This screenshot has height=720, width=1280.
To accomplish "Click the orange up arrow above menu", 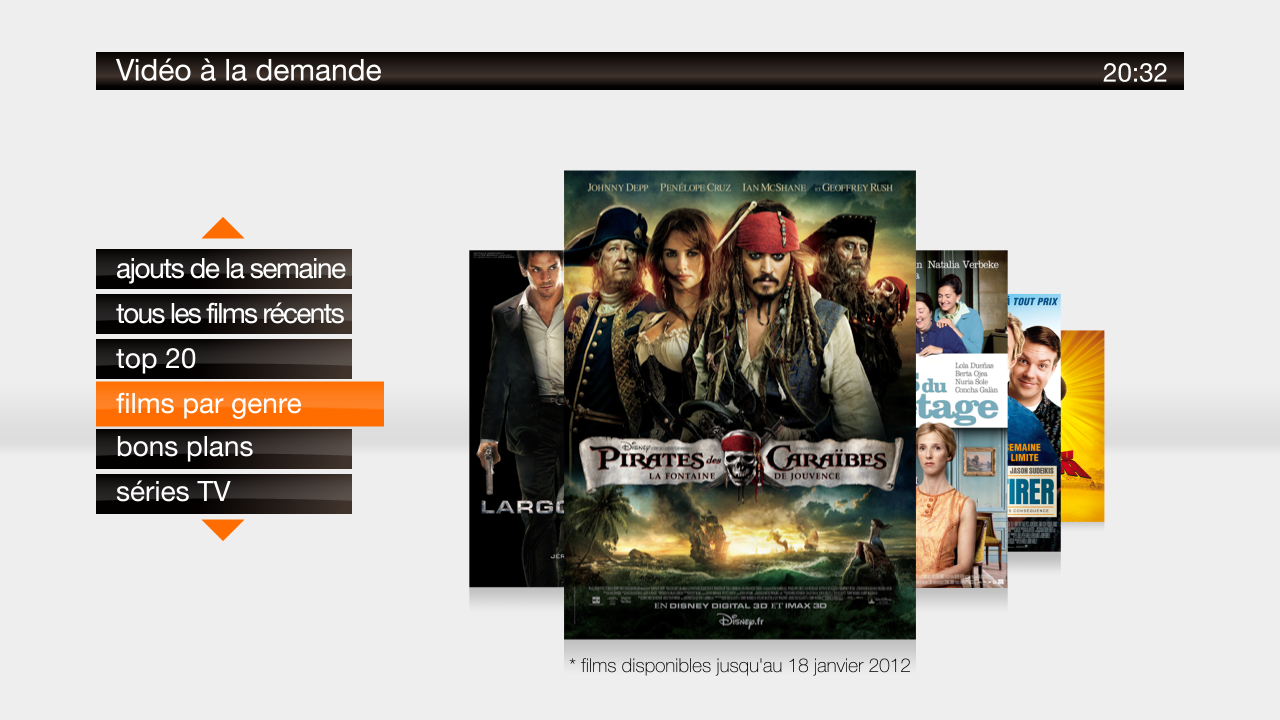I will click(x=223, y=228).
